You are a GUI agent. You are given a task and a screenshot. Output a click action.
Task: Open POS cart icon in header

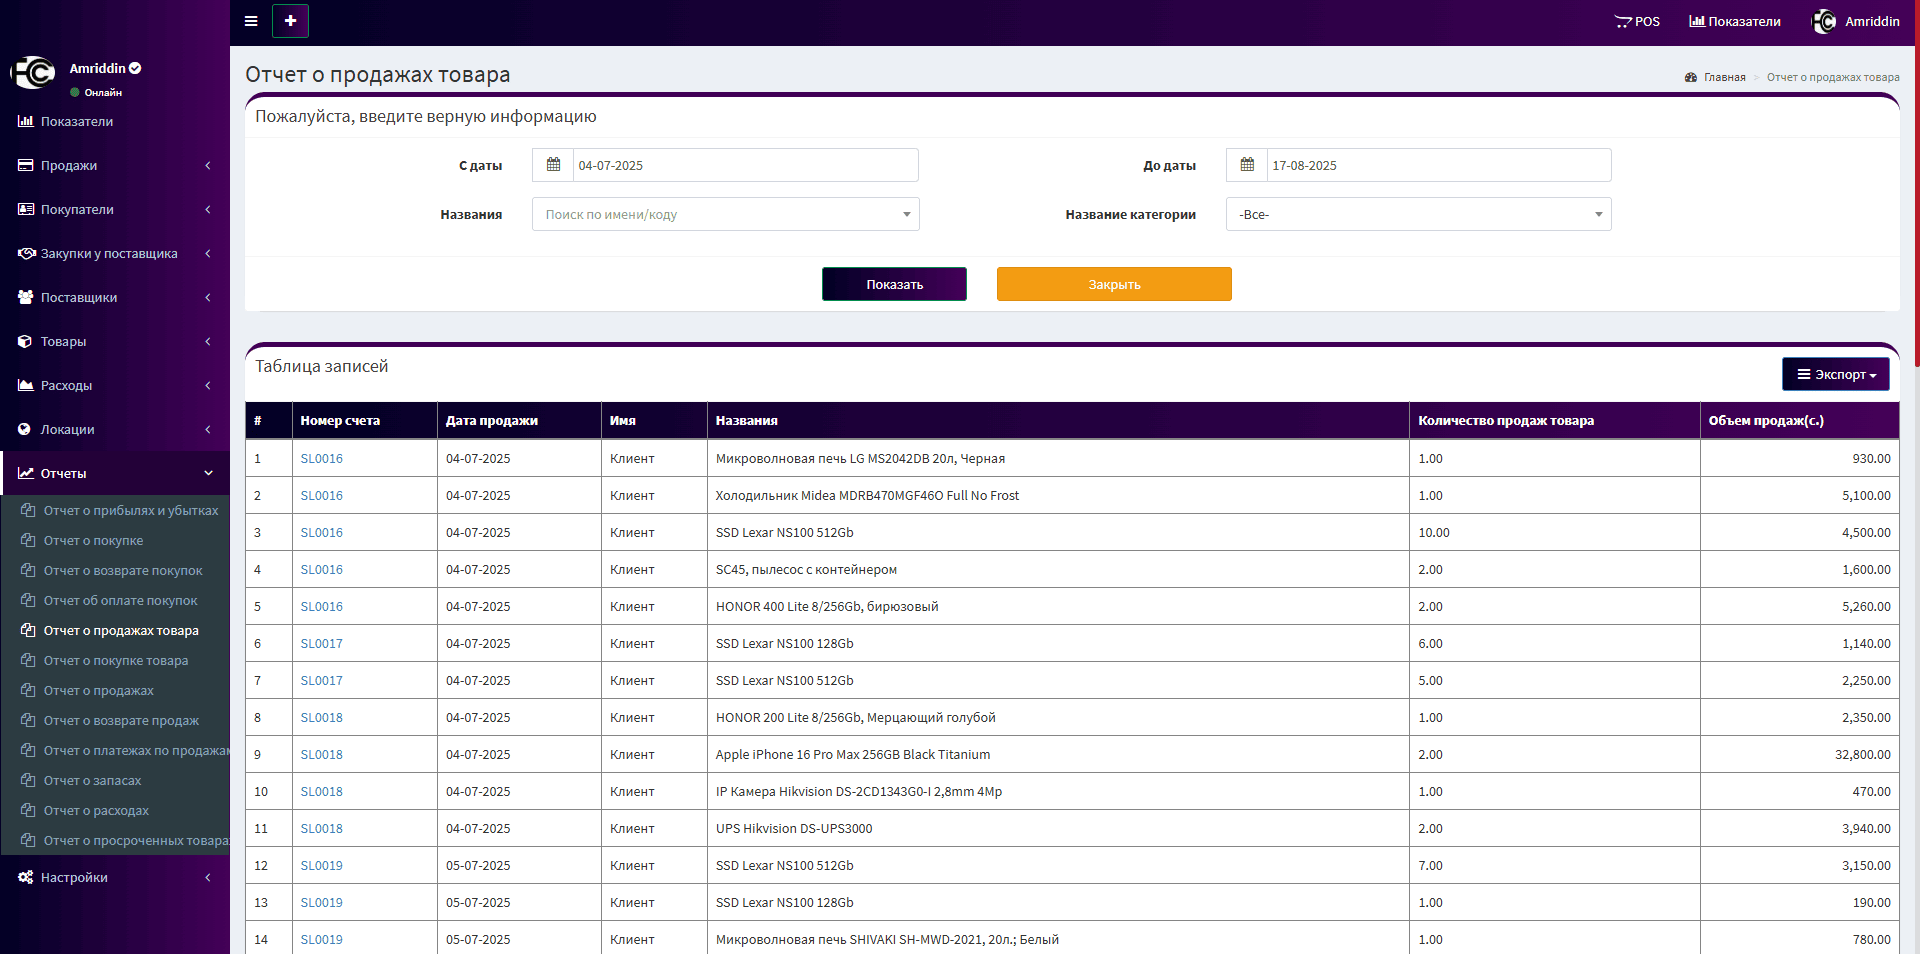tap(1623, 22)
